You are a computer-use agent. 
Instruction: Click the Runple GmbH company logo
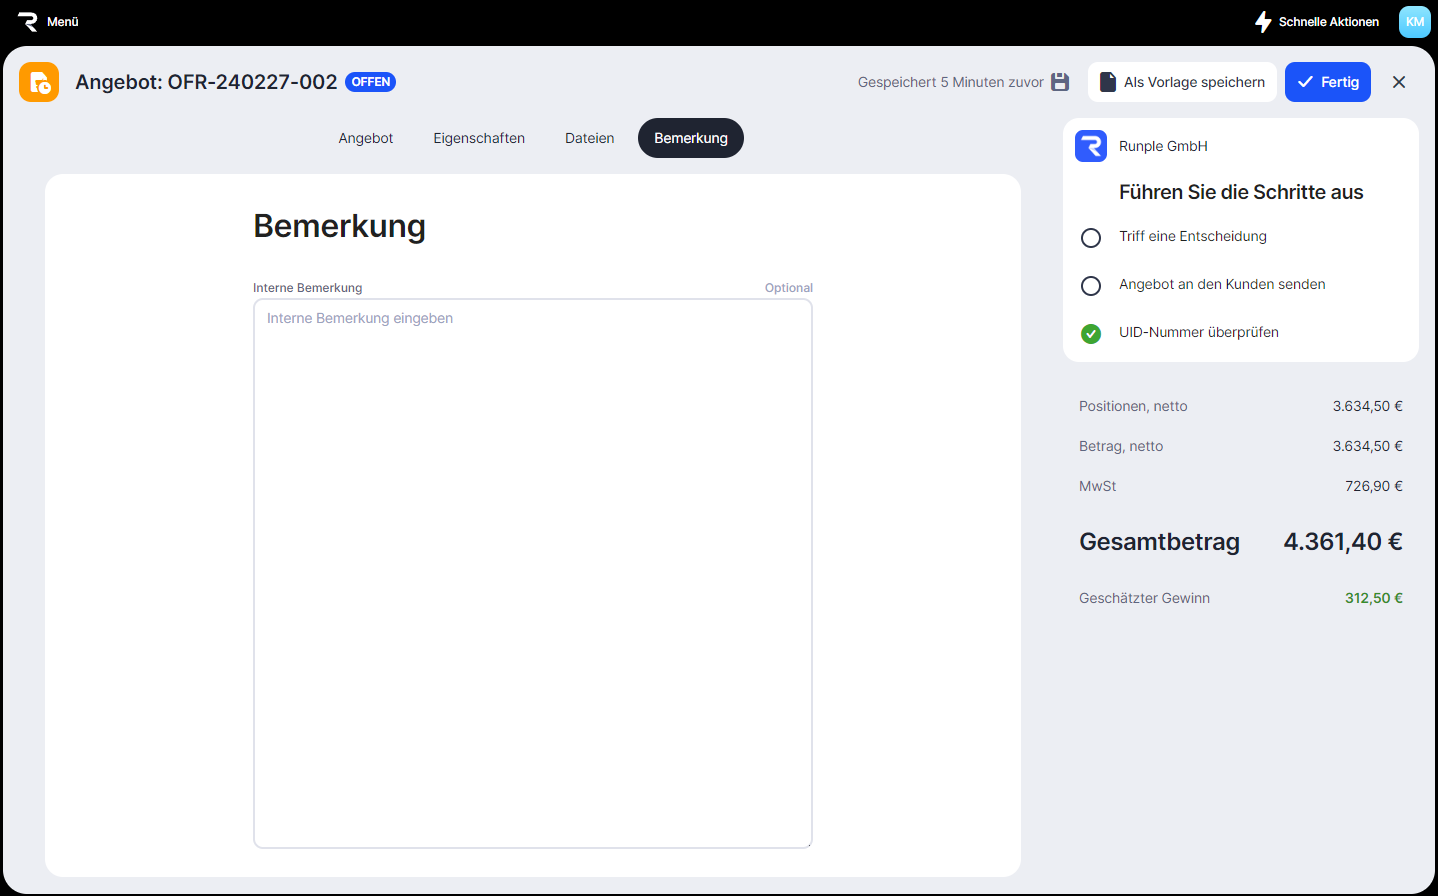(1091, 146)
